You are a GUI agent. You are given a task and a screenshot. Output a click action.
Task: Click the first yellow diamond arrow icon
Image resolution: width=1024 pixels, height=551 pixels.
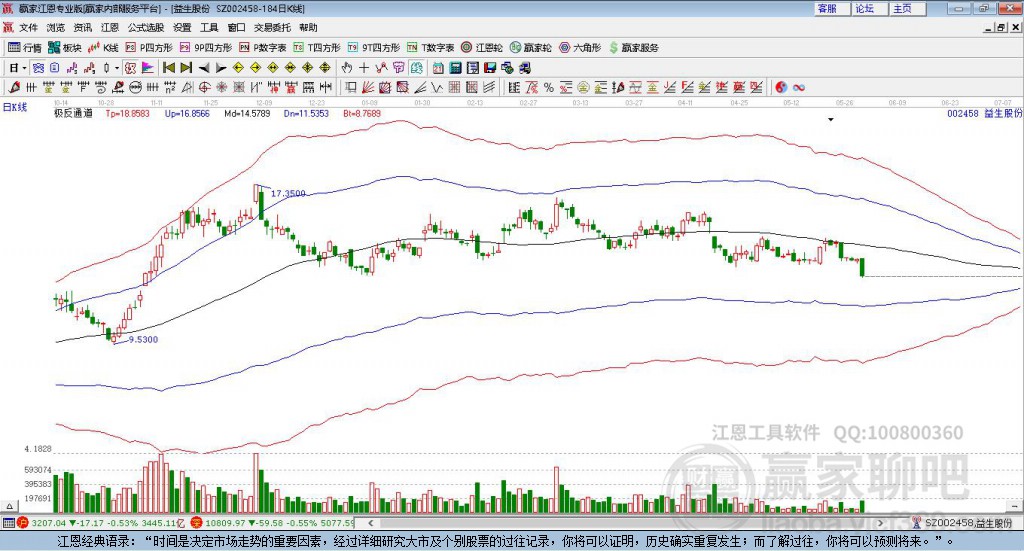[x=238, y=68]
